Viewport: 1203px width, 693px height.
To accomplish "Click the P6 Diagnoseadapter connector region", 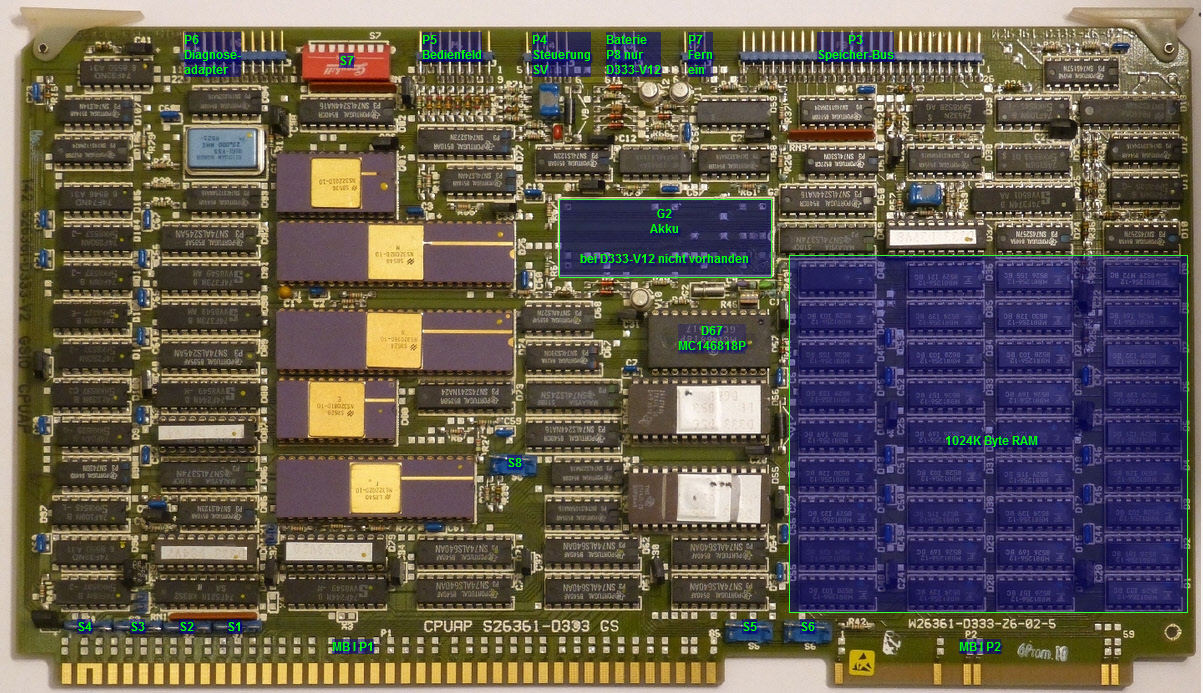I will 211,54.
